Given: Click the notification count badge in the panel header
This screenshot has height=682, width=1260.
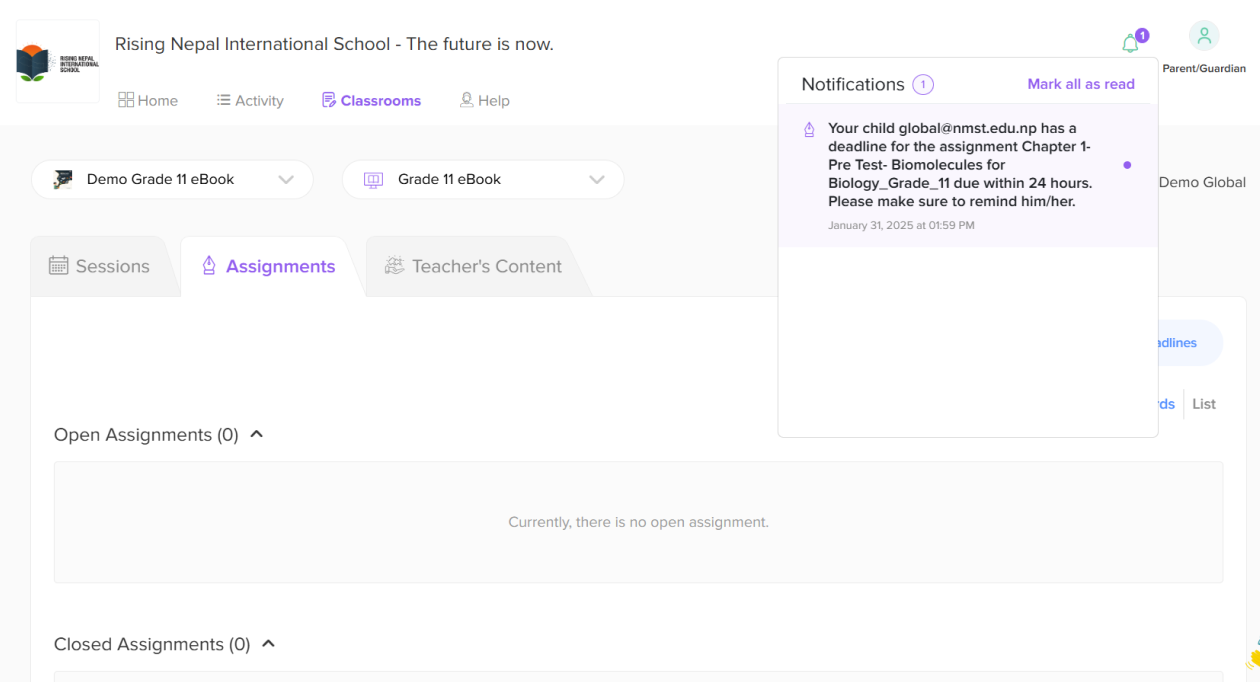Looking at the screenshot, I should (x=923, y=85).
